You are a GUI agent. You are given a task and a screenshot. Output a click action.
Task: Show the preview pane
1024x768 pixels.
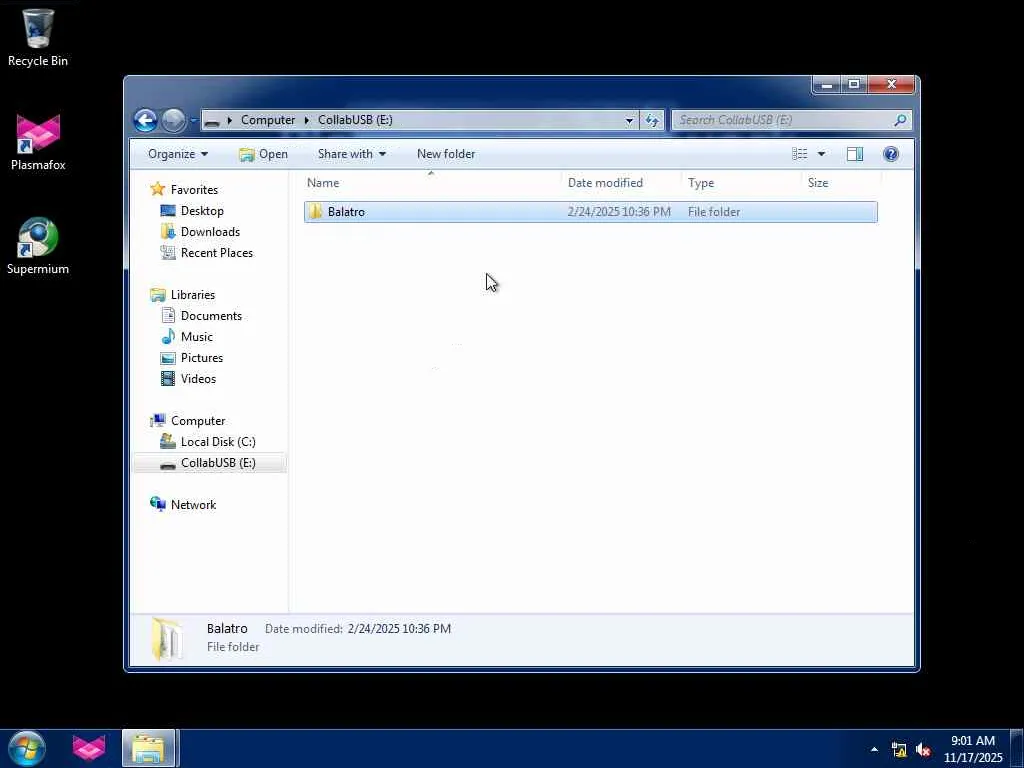click(854, 154)
